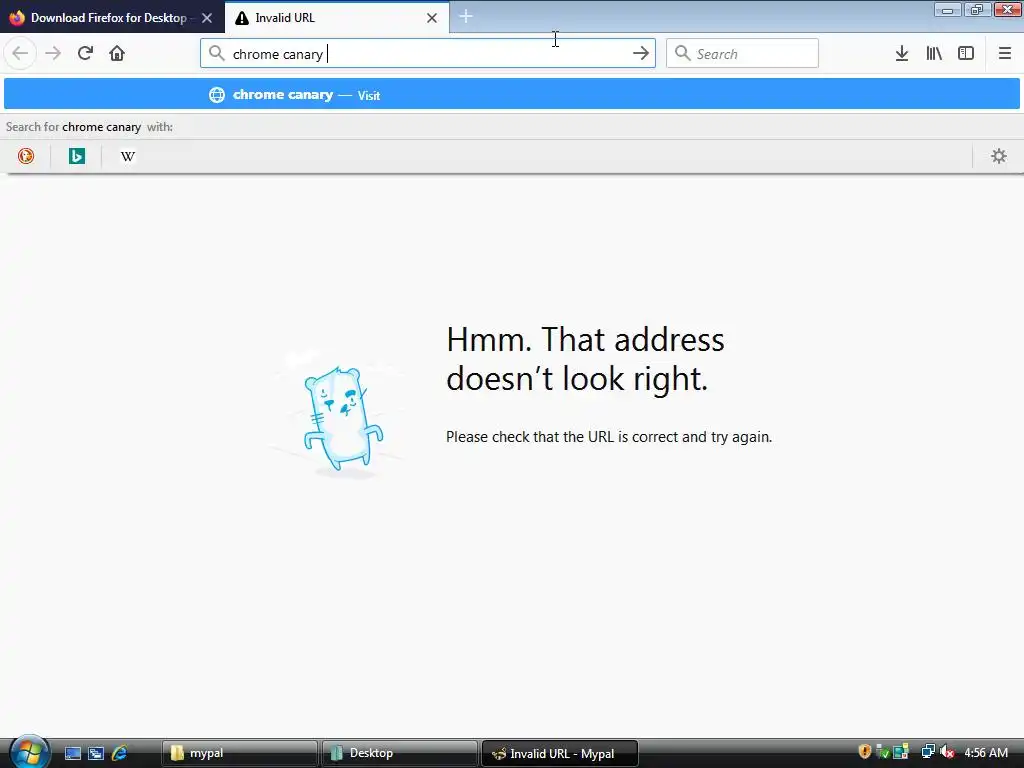This screenshot has height=768, width=1024.
Task: Select the chrome canary Visit suggestion
Action: click(511, 94)
